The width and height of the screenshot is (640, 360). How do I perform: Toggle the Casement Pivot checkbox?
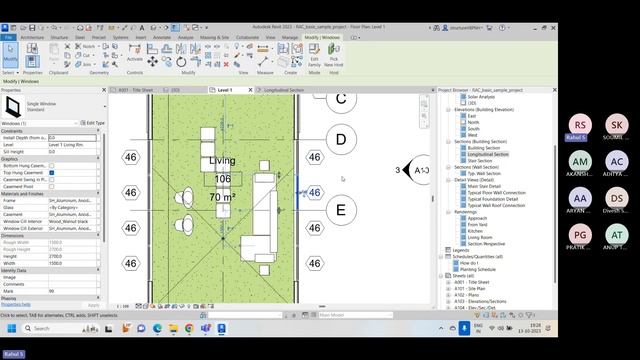coord(51,187)
